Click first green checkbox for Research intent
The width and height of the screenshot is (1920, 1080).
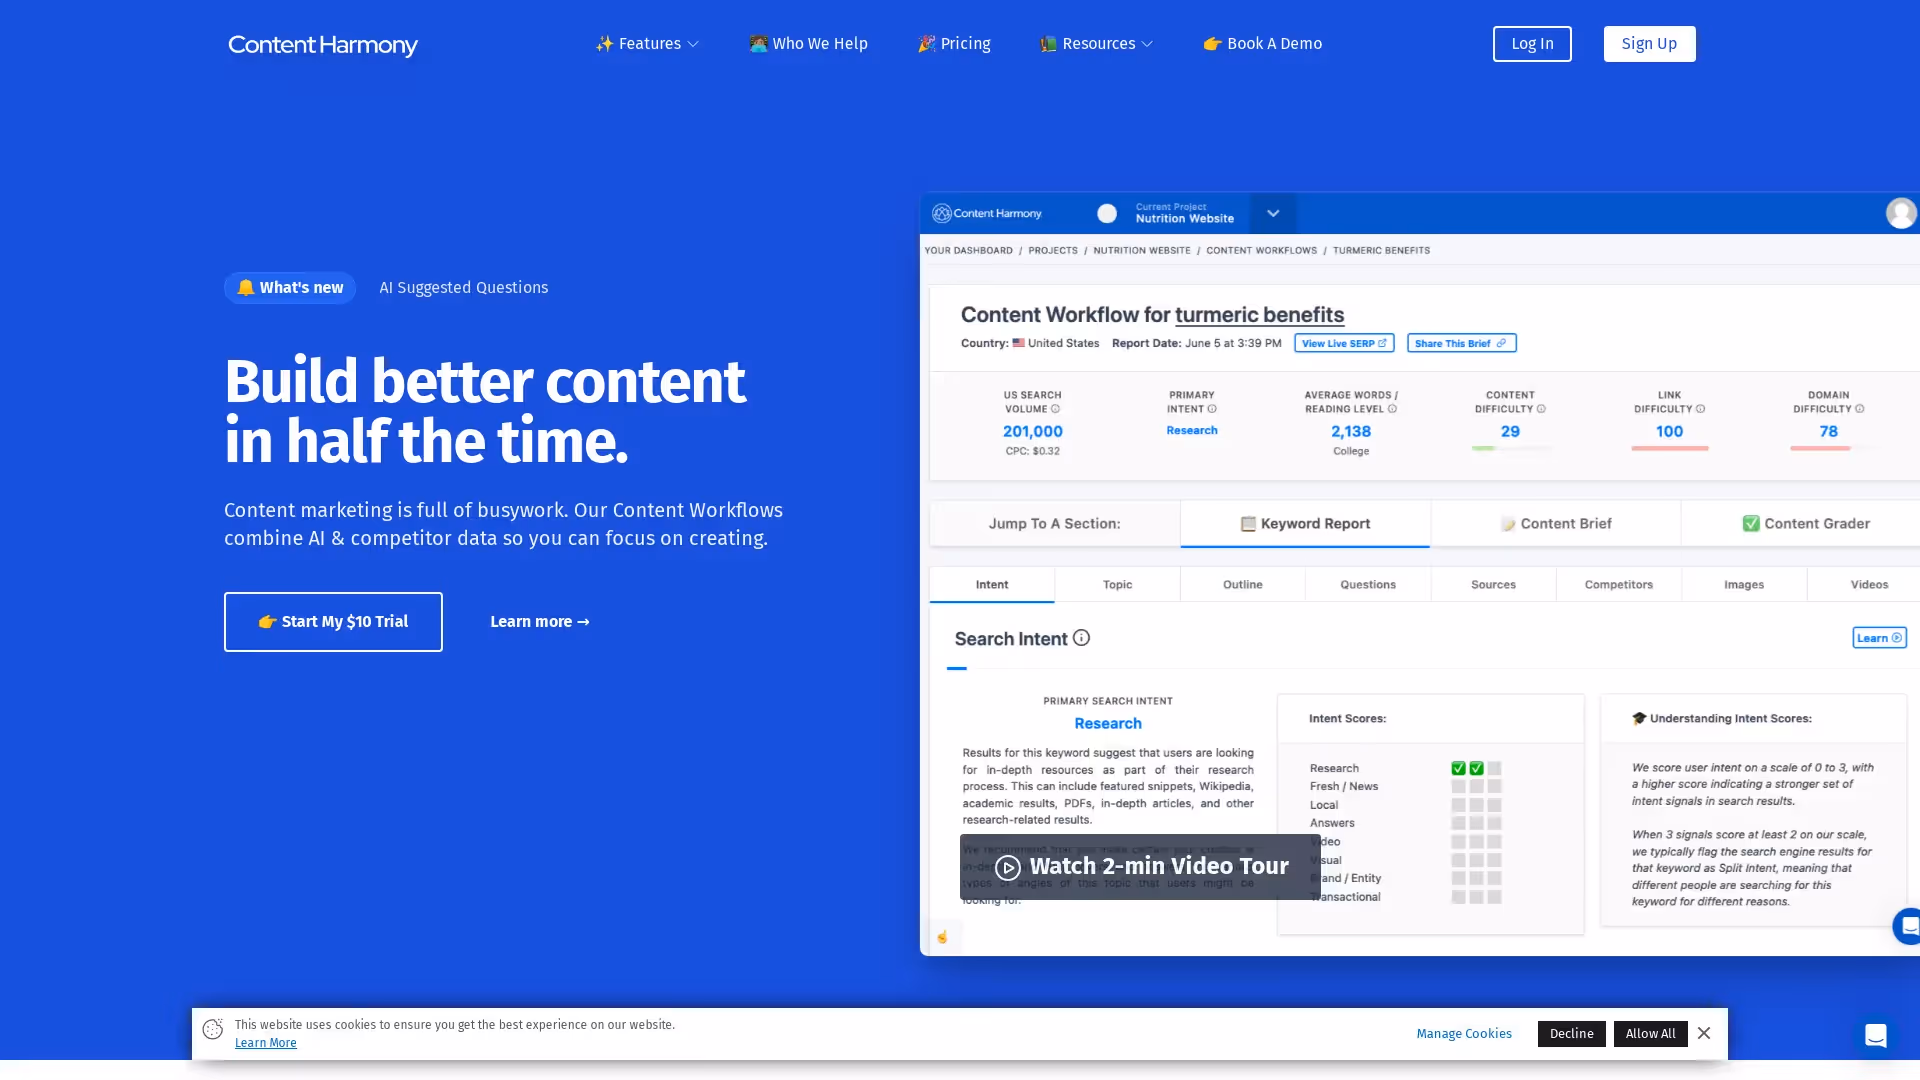click(1459, 769)
